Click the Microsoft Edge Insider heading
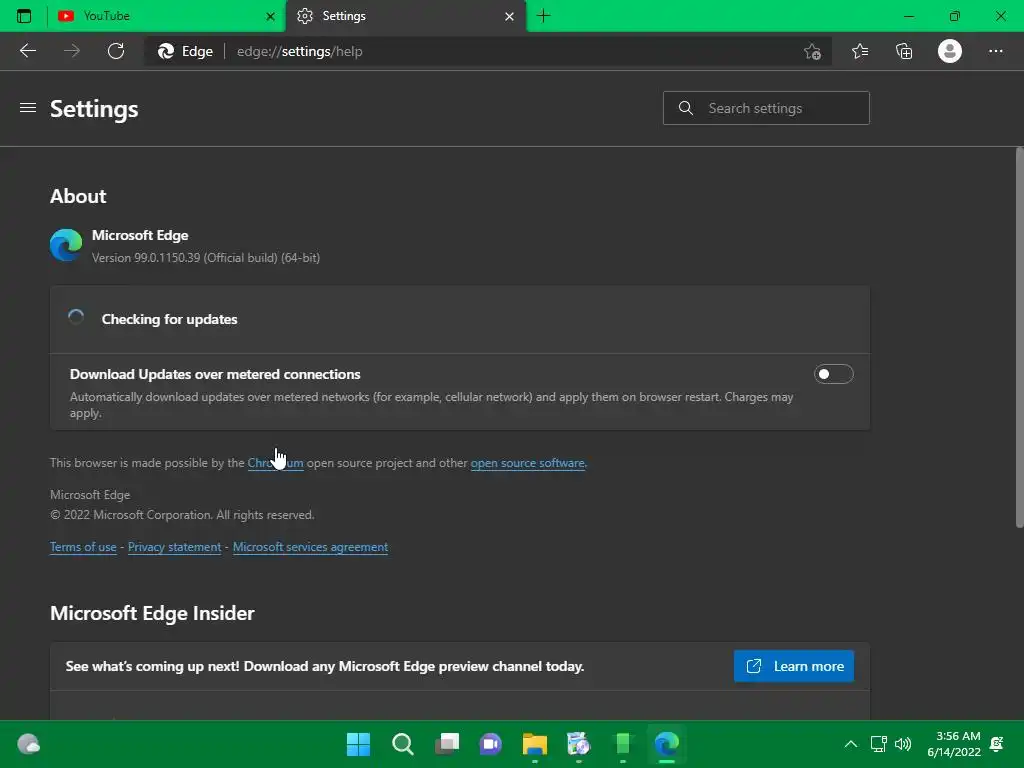The image size is (1024, 768). coord(152,613)
